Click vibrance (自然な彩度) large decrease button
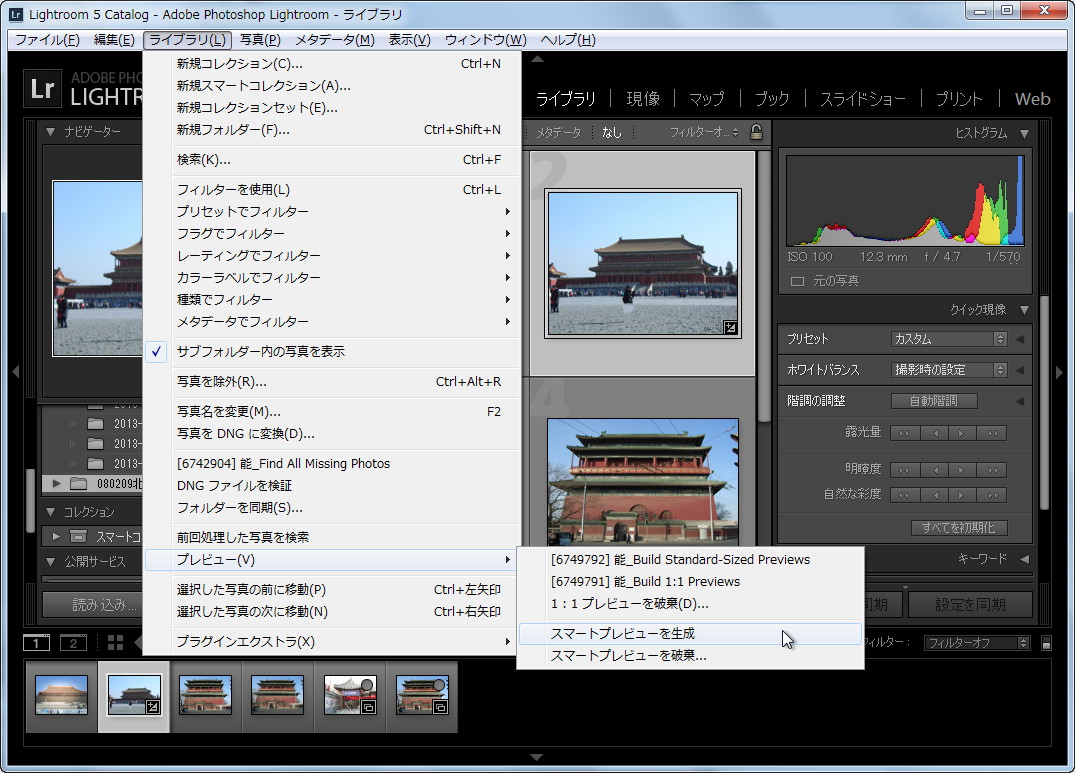 tap(904, 495)
